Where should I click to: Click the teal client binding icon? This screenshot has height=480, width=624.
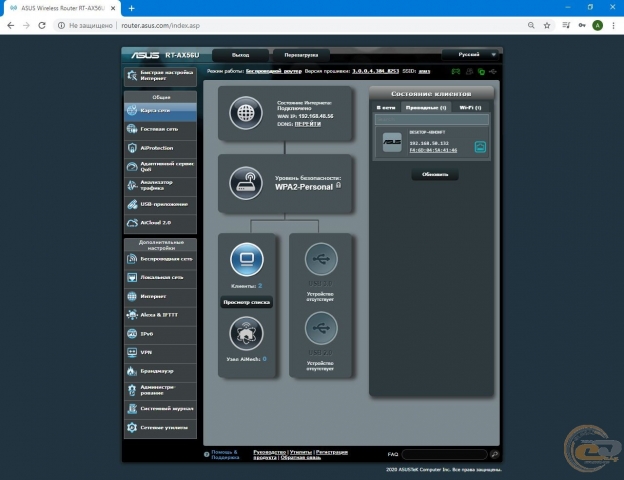coord(480,147)
